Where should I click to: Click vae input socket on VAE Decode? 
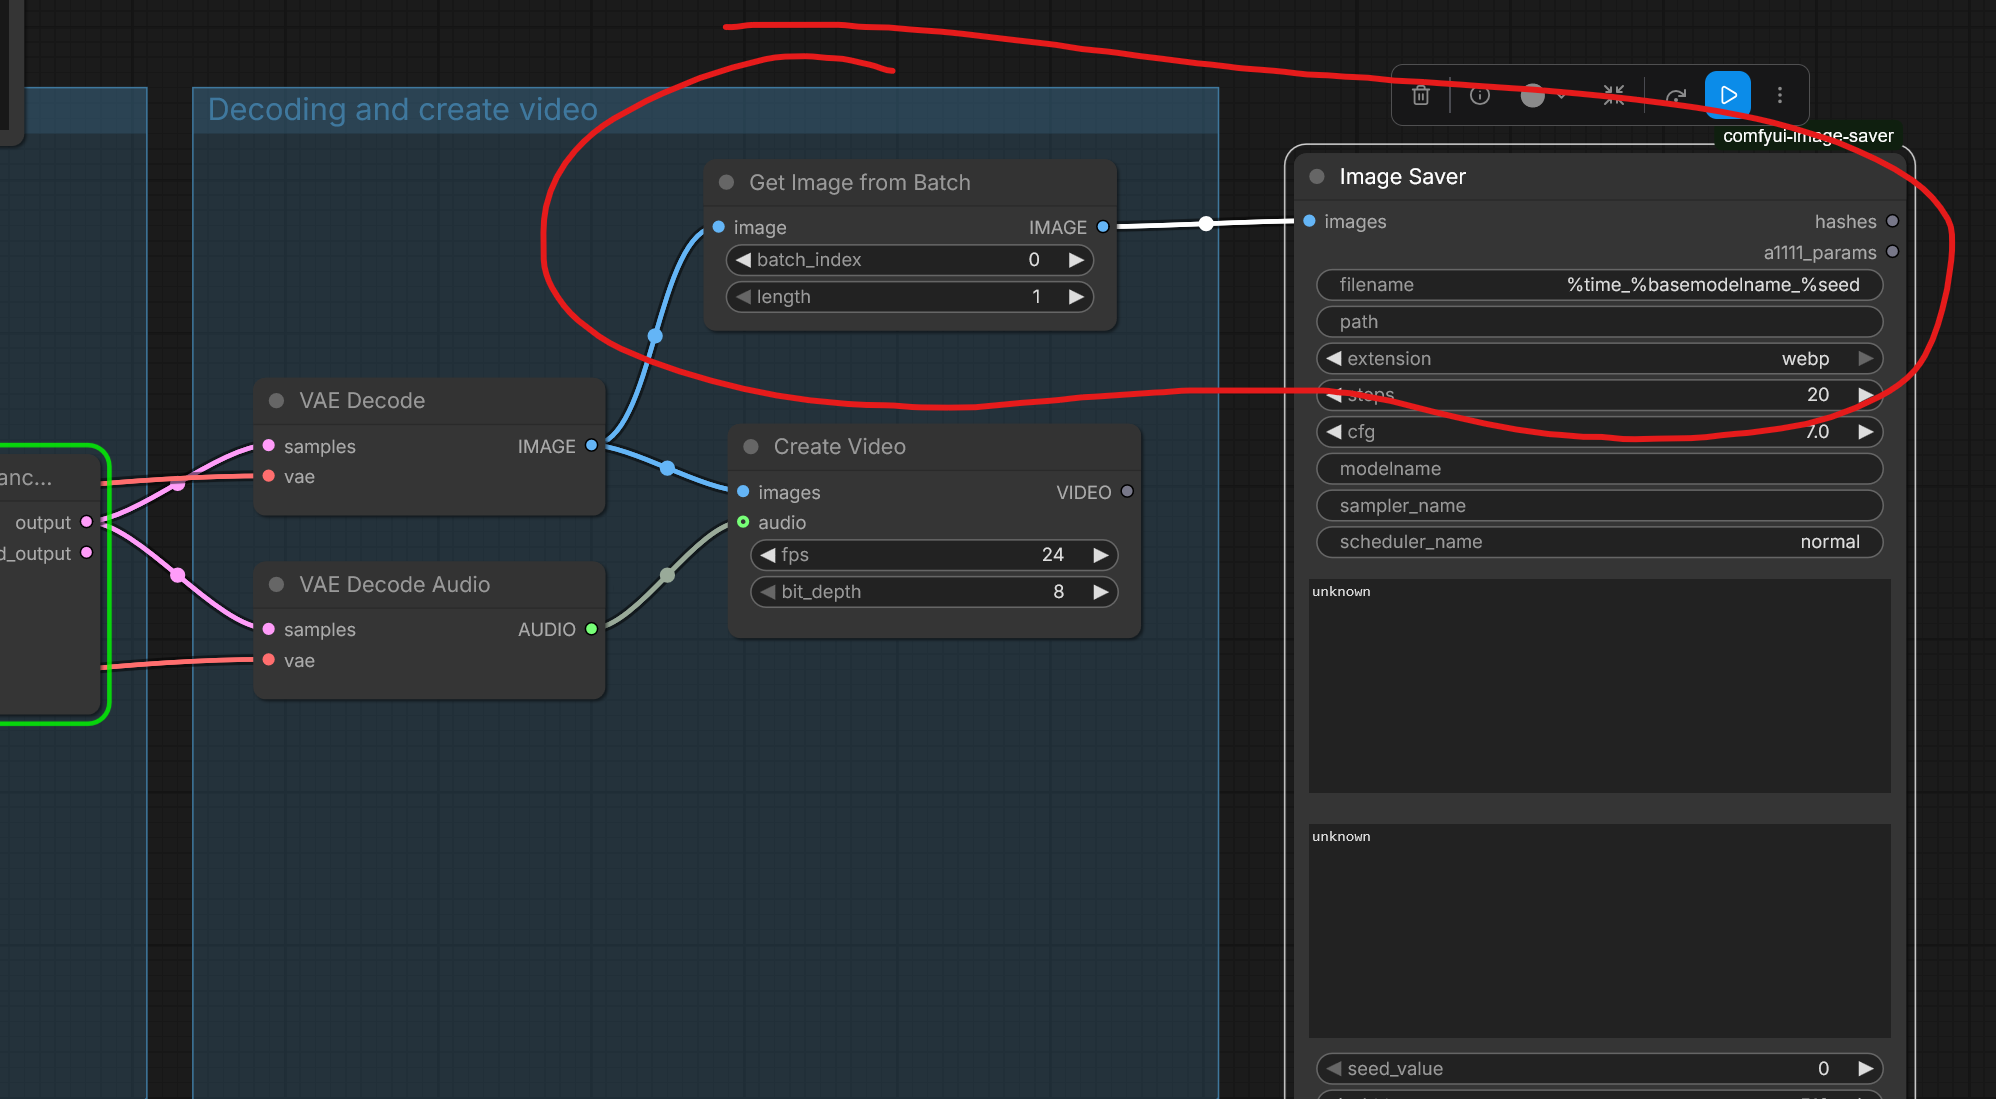click(268, 476)
